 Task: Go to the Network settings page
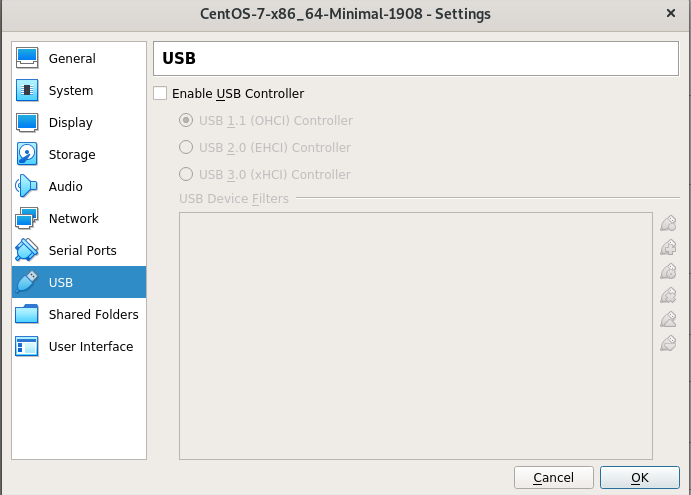click(79, 218)
